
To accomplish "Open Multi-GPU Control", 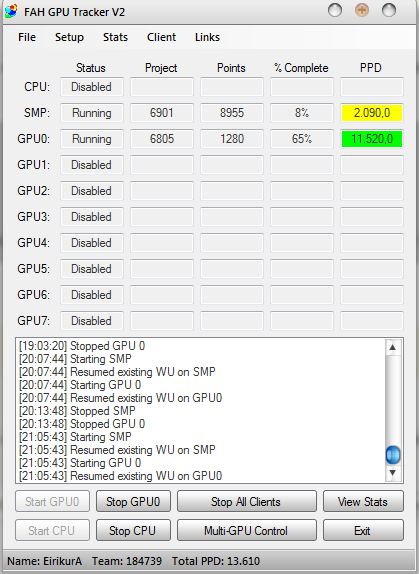I will pyautogui.click(x=247, y=530).
